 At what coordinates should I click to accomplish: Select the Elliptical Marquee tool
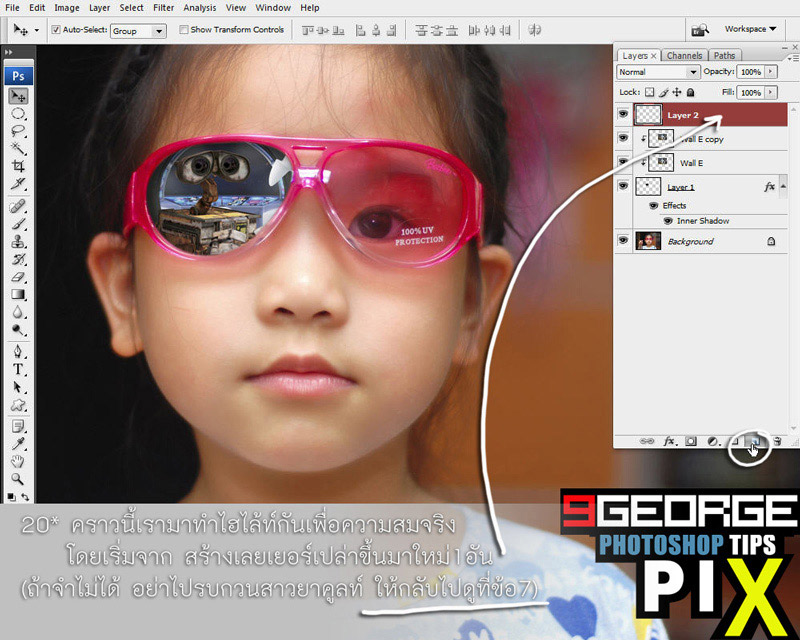pyautogui.click(x=18, y=113)
